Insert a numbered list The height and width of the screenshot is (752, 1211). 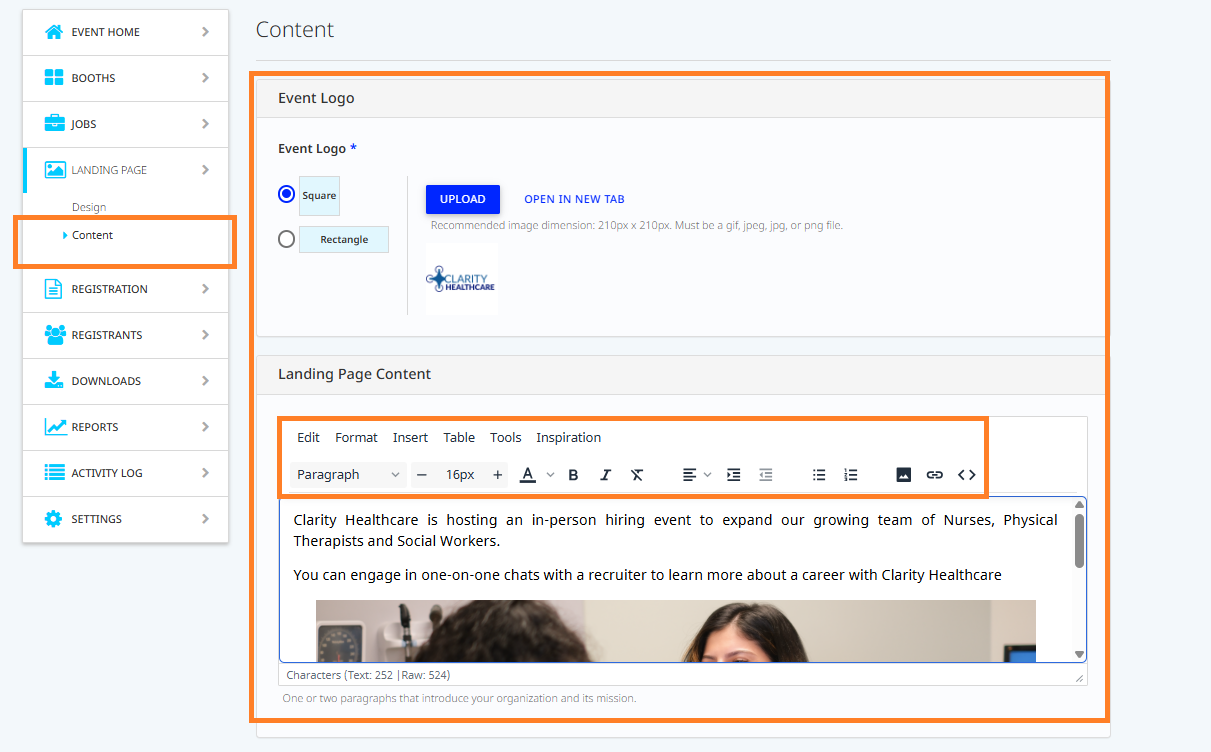coord(851,475)
